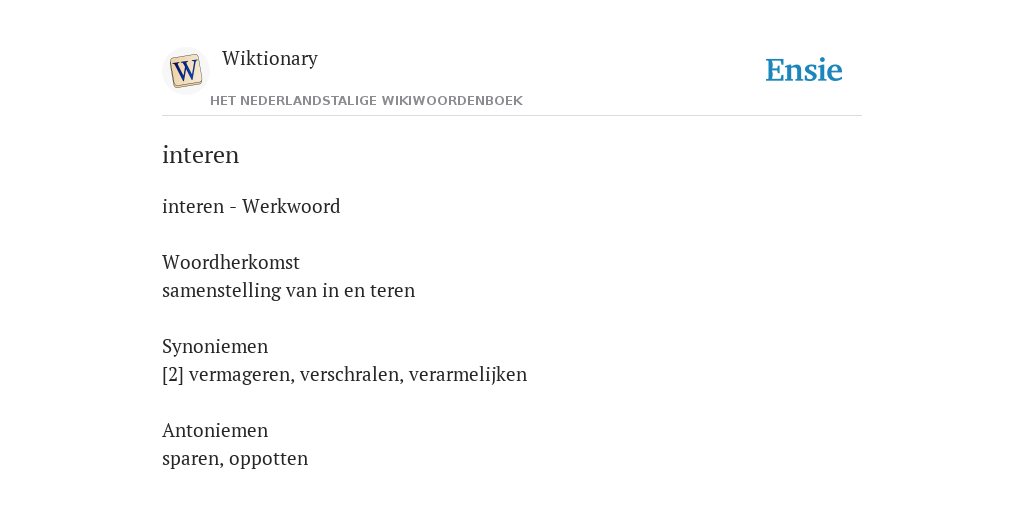Click the Wiktionary W logo icon
This screenshot has width=1024, height=512.
point(186,71)
